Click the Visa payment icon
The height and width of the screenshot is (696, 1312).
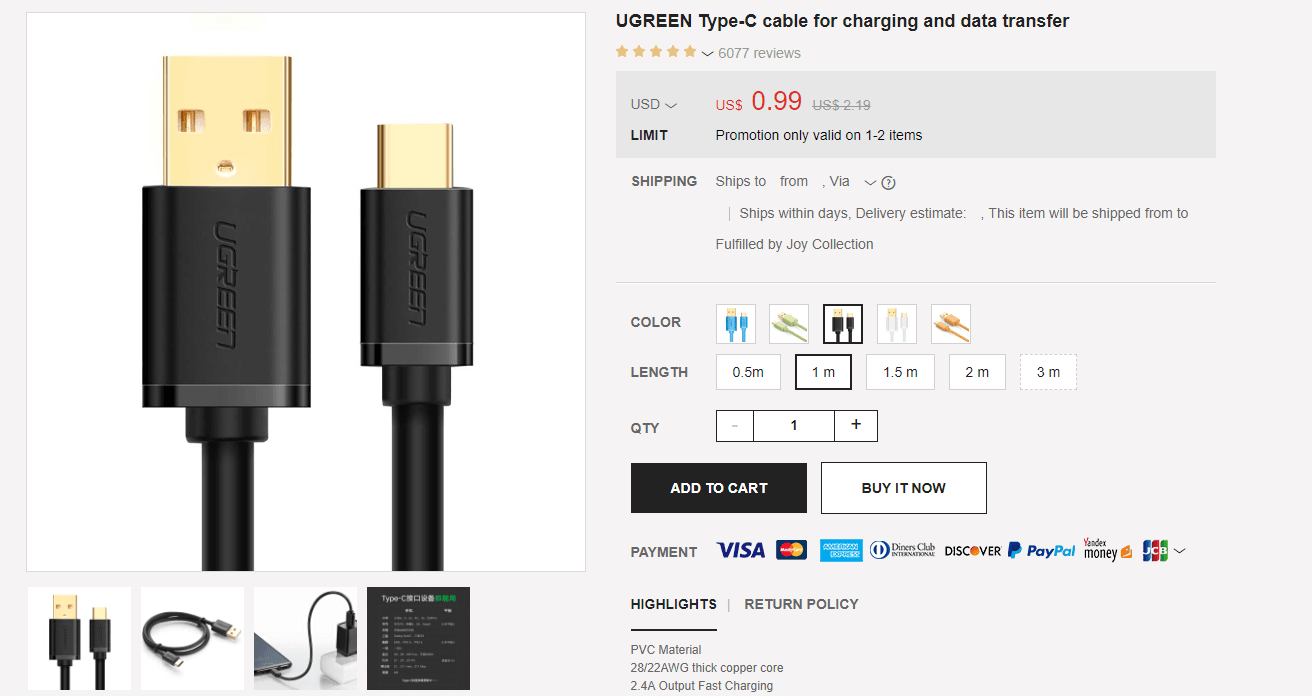pos(740,551)
